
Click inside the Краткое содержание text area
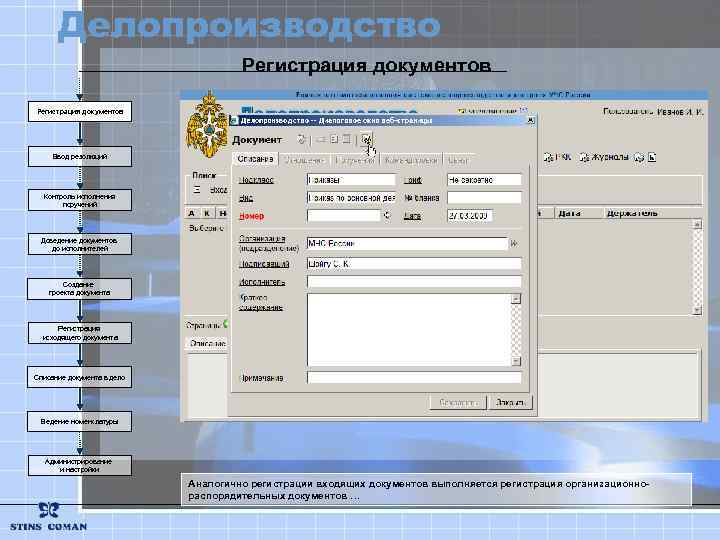(409, 330)
